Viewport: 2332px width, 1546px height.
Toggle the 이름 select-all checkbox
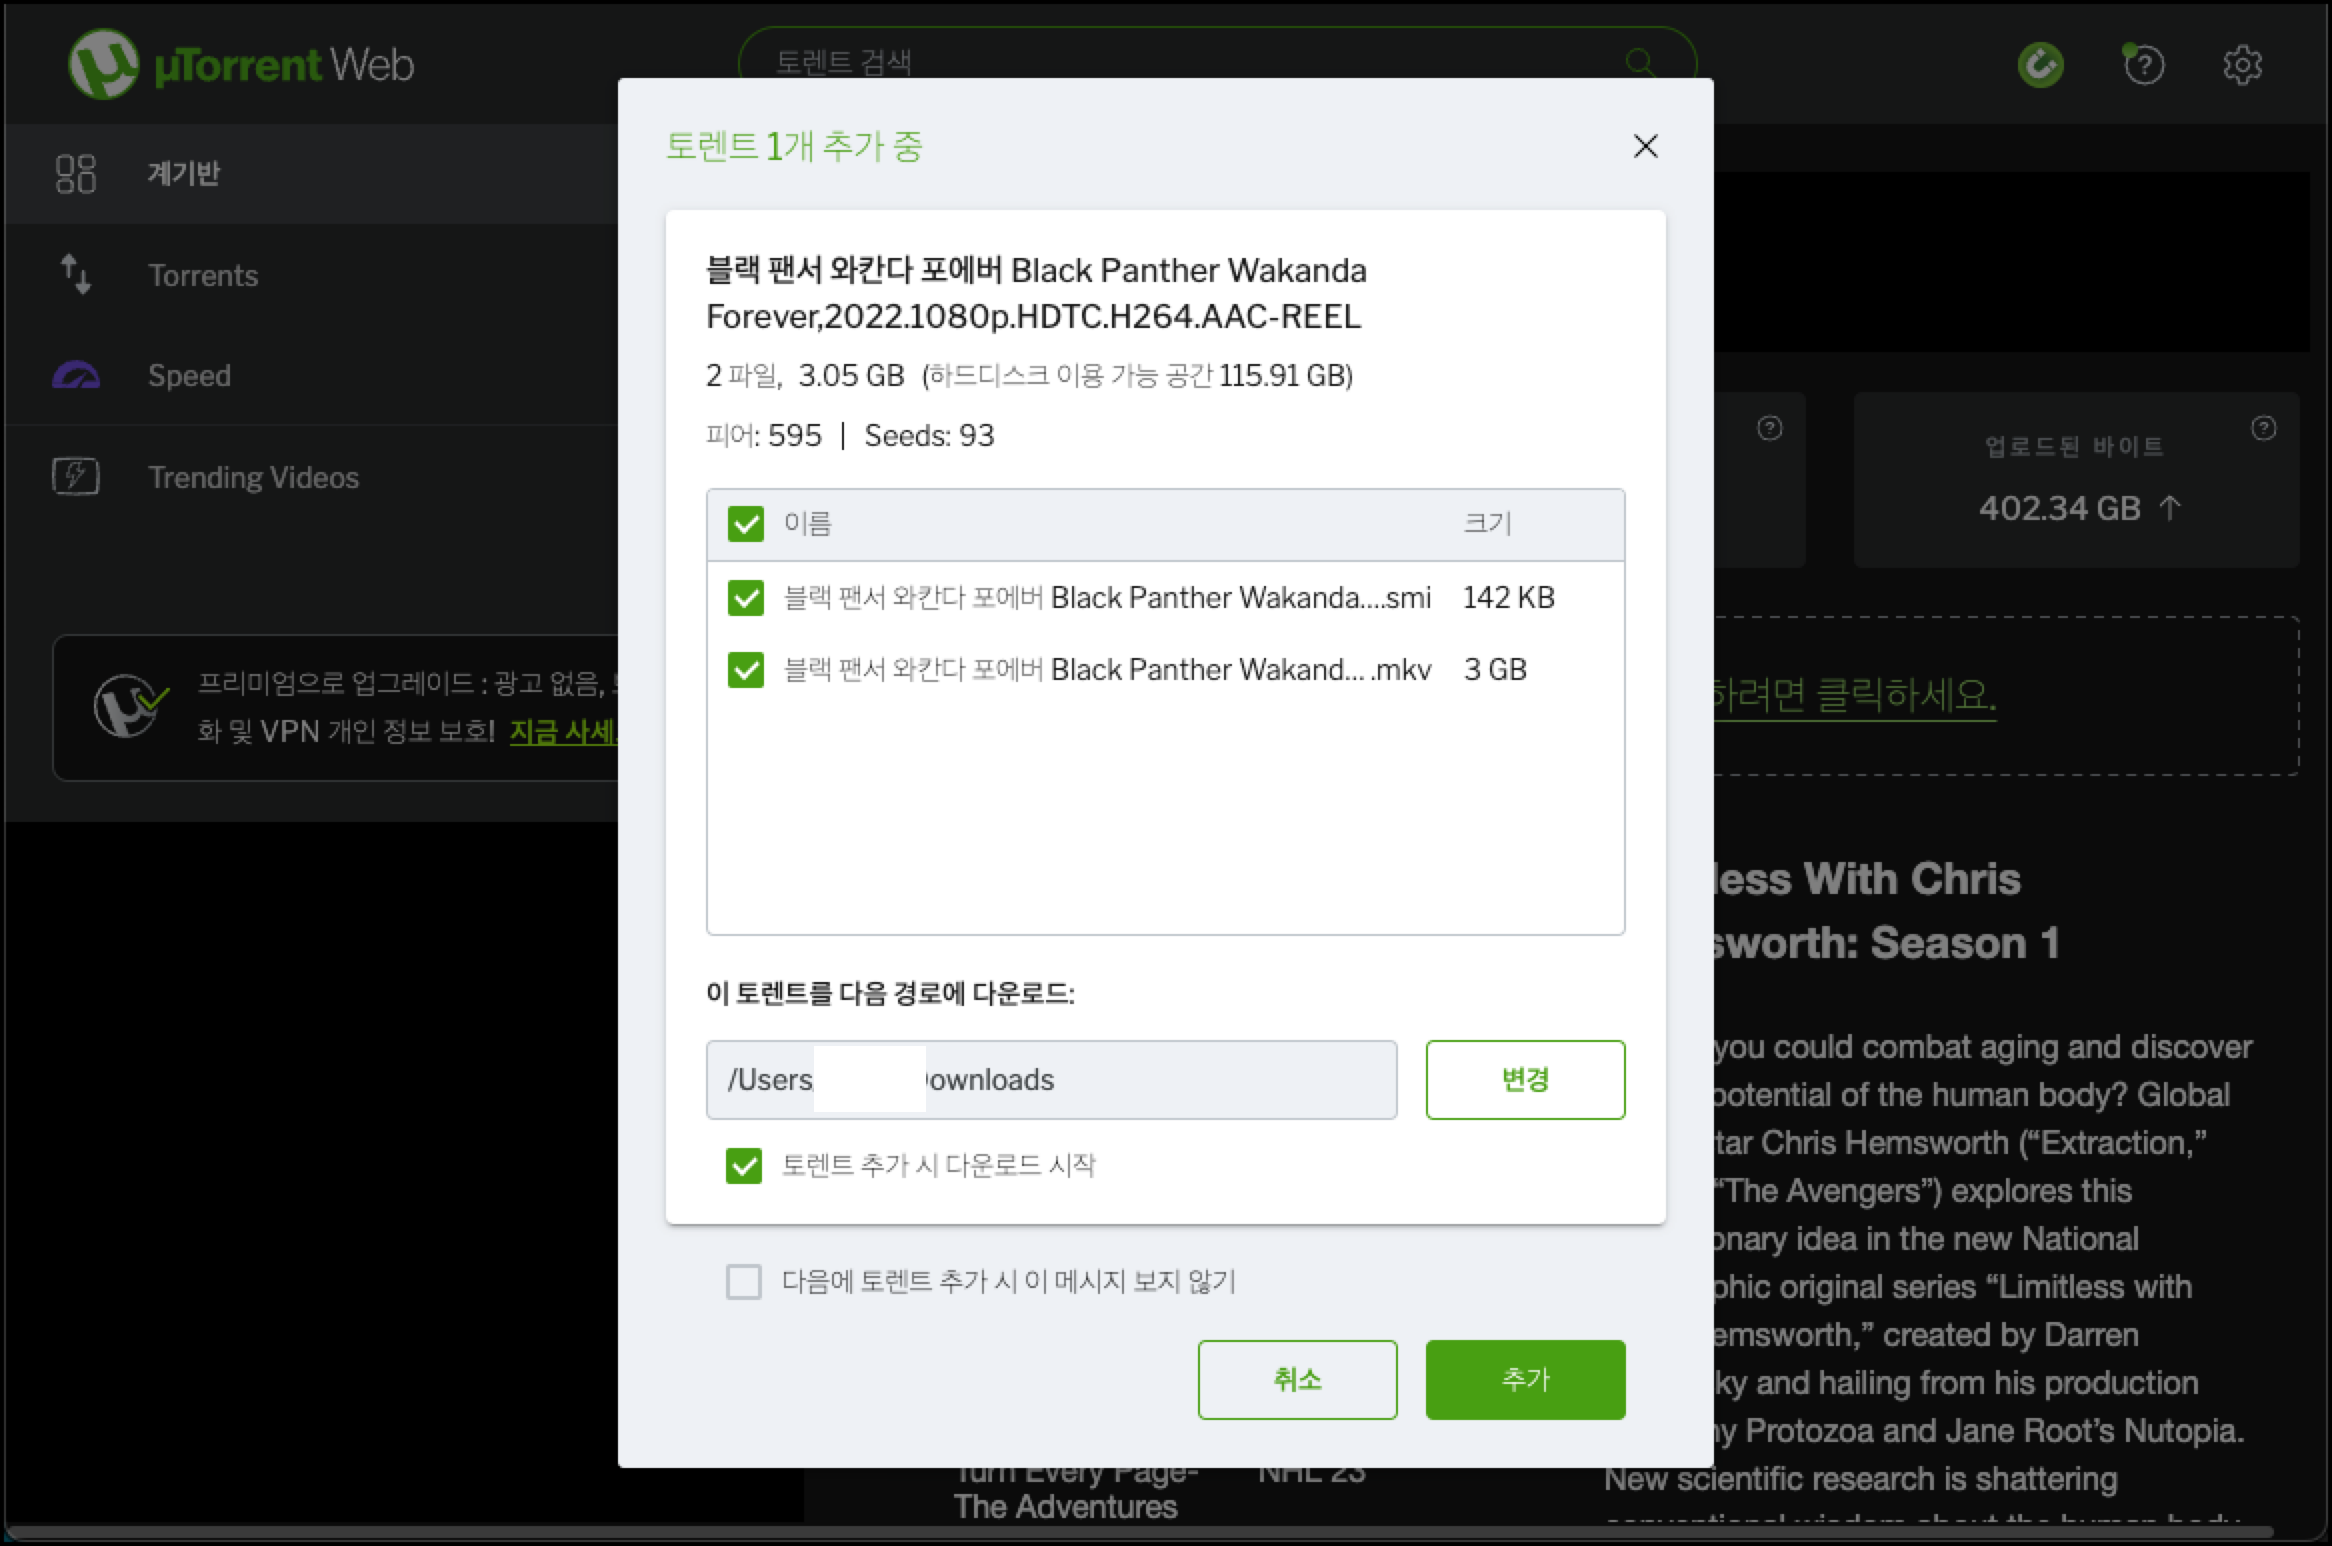coord(745,523)
